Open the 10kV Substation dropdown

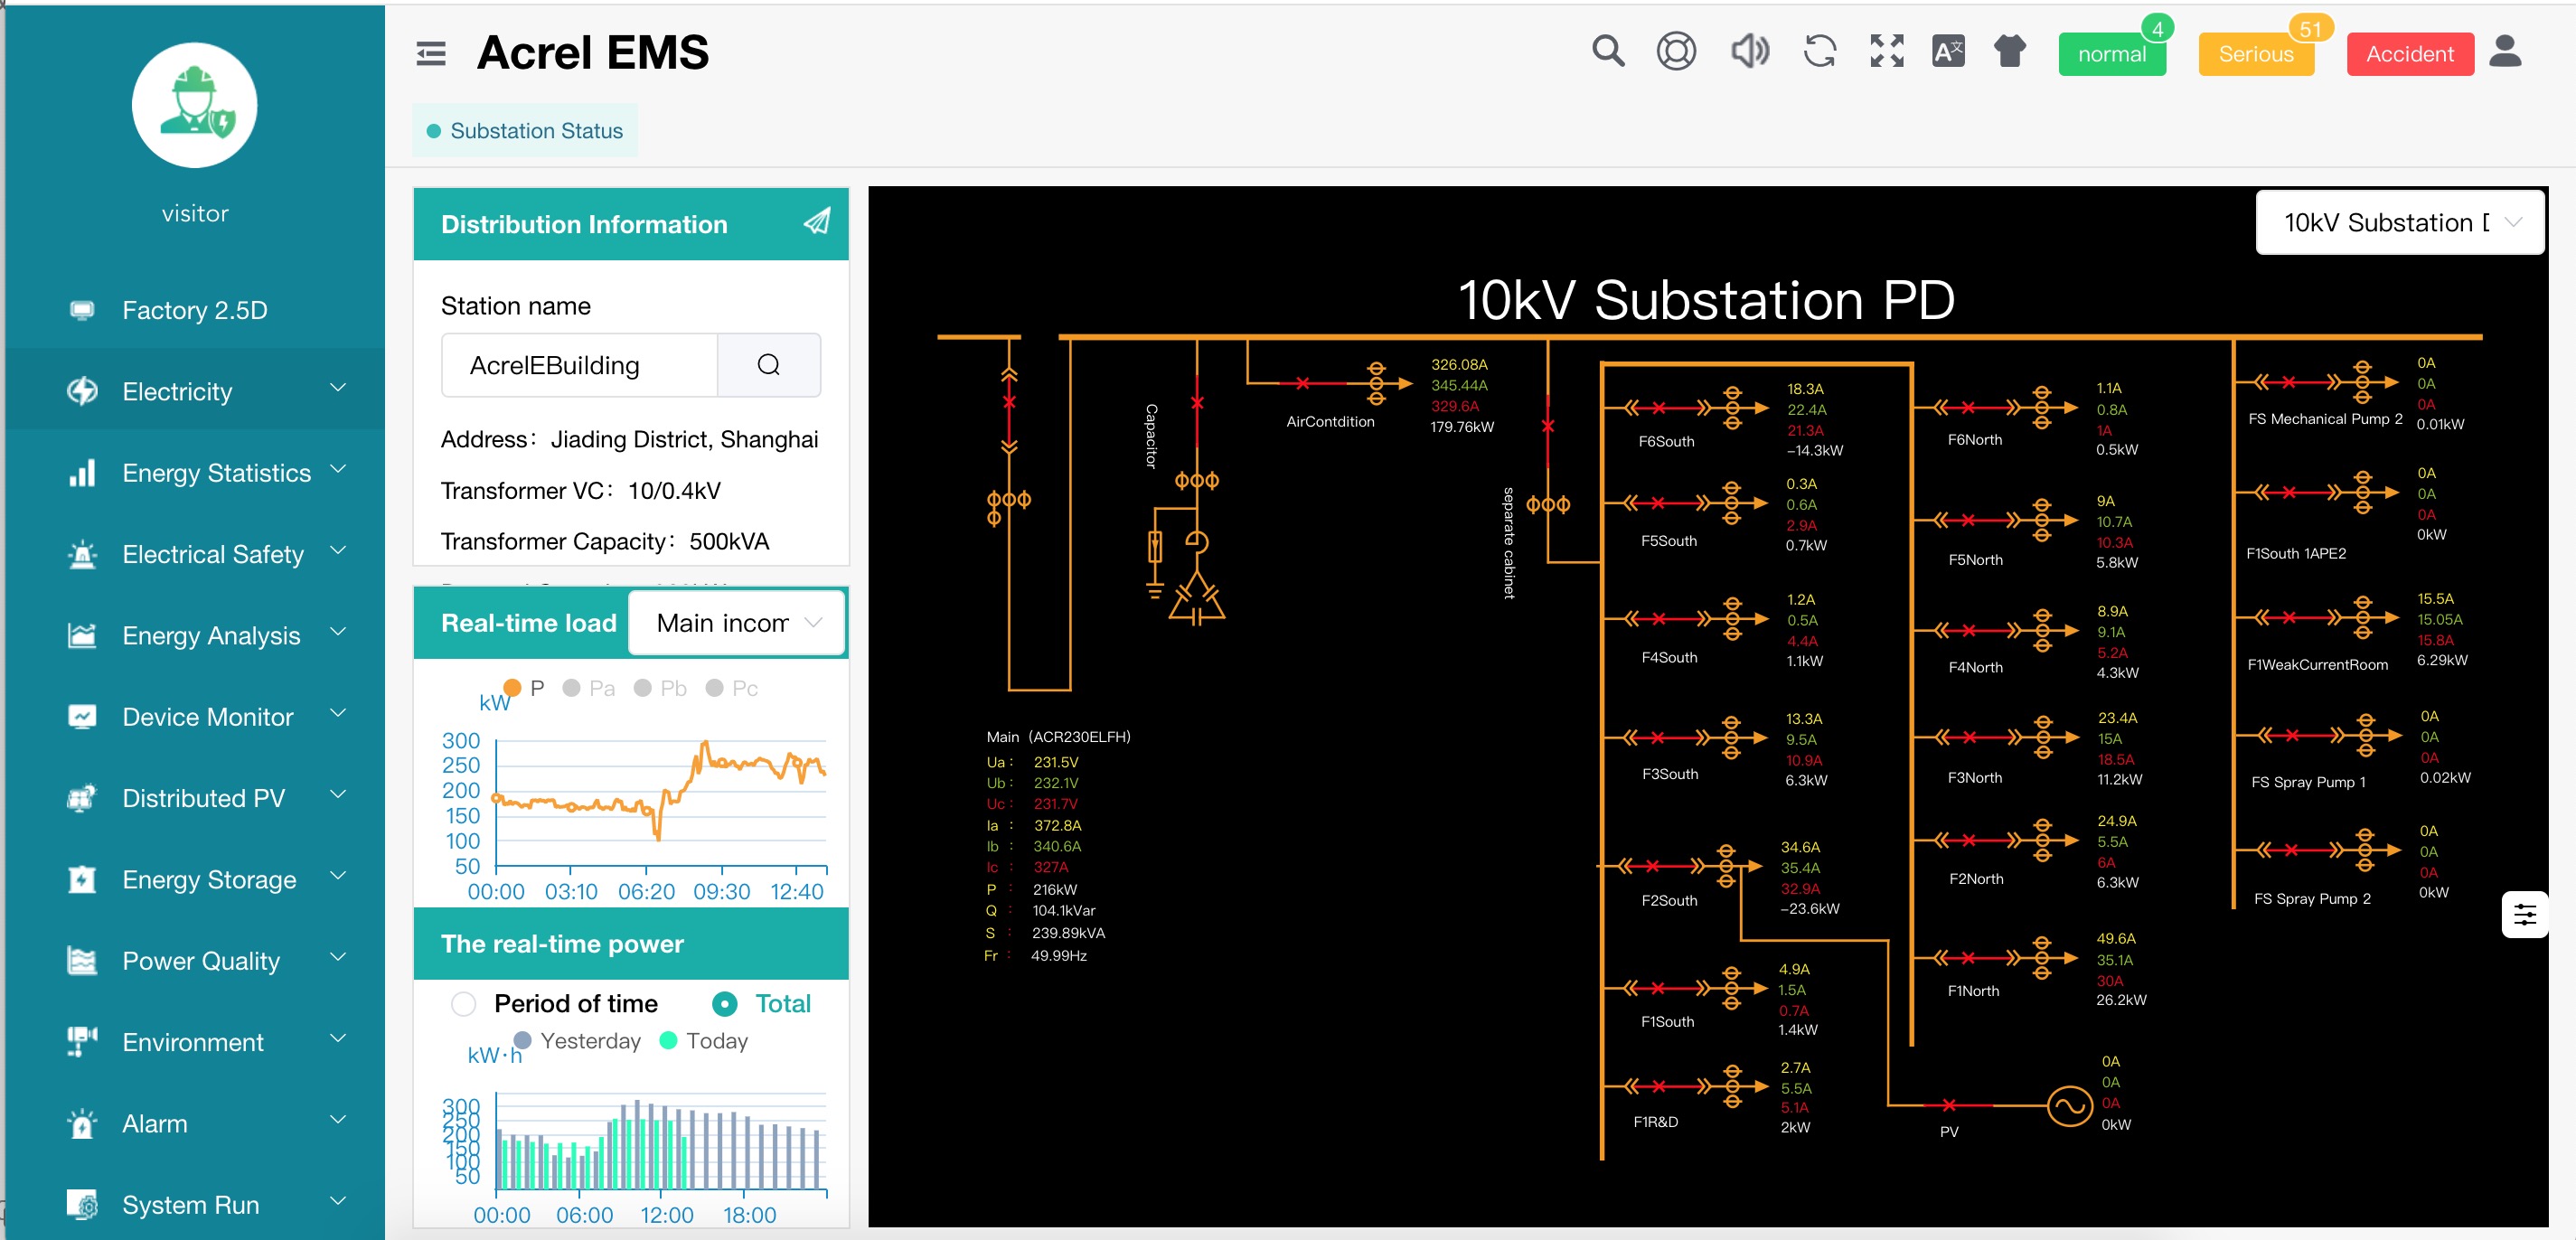click(2399, 223)
